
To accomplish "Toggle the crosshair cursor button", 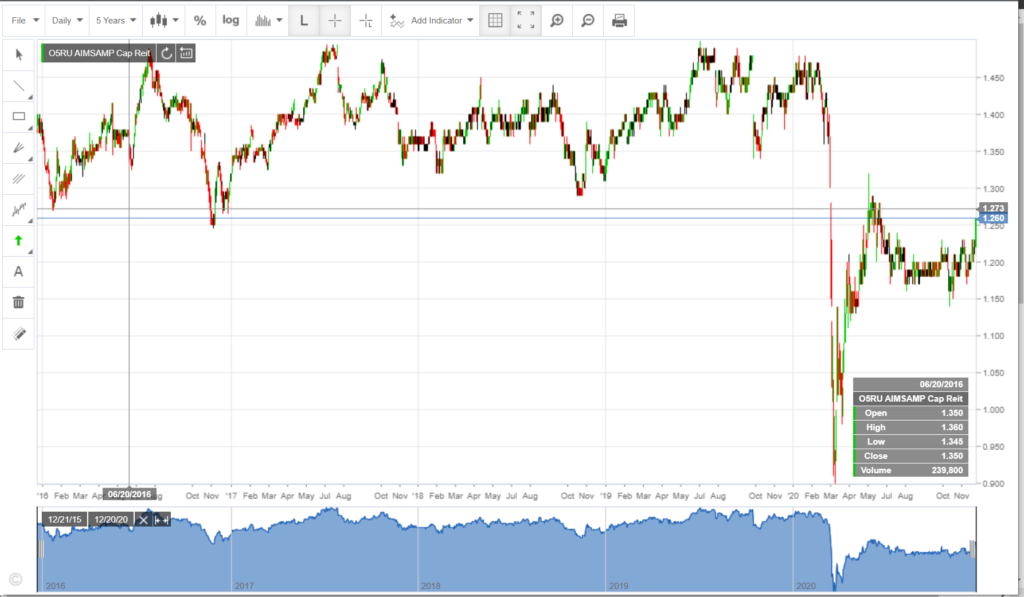I will (x=334, y=20).
